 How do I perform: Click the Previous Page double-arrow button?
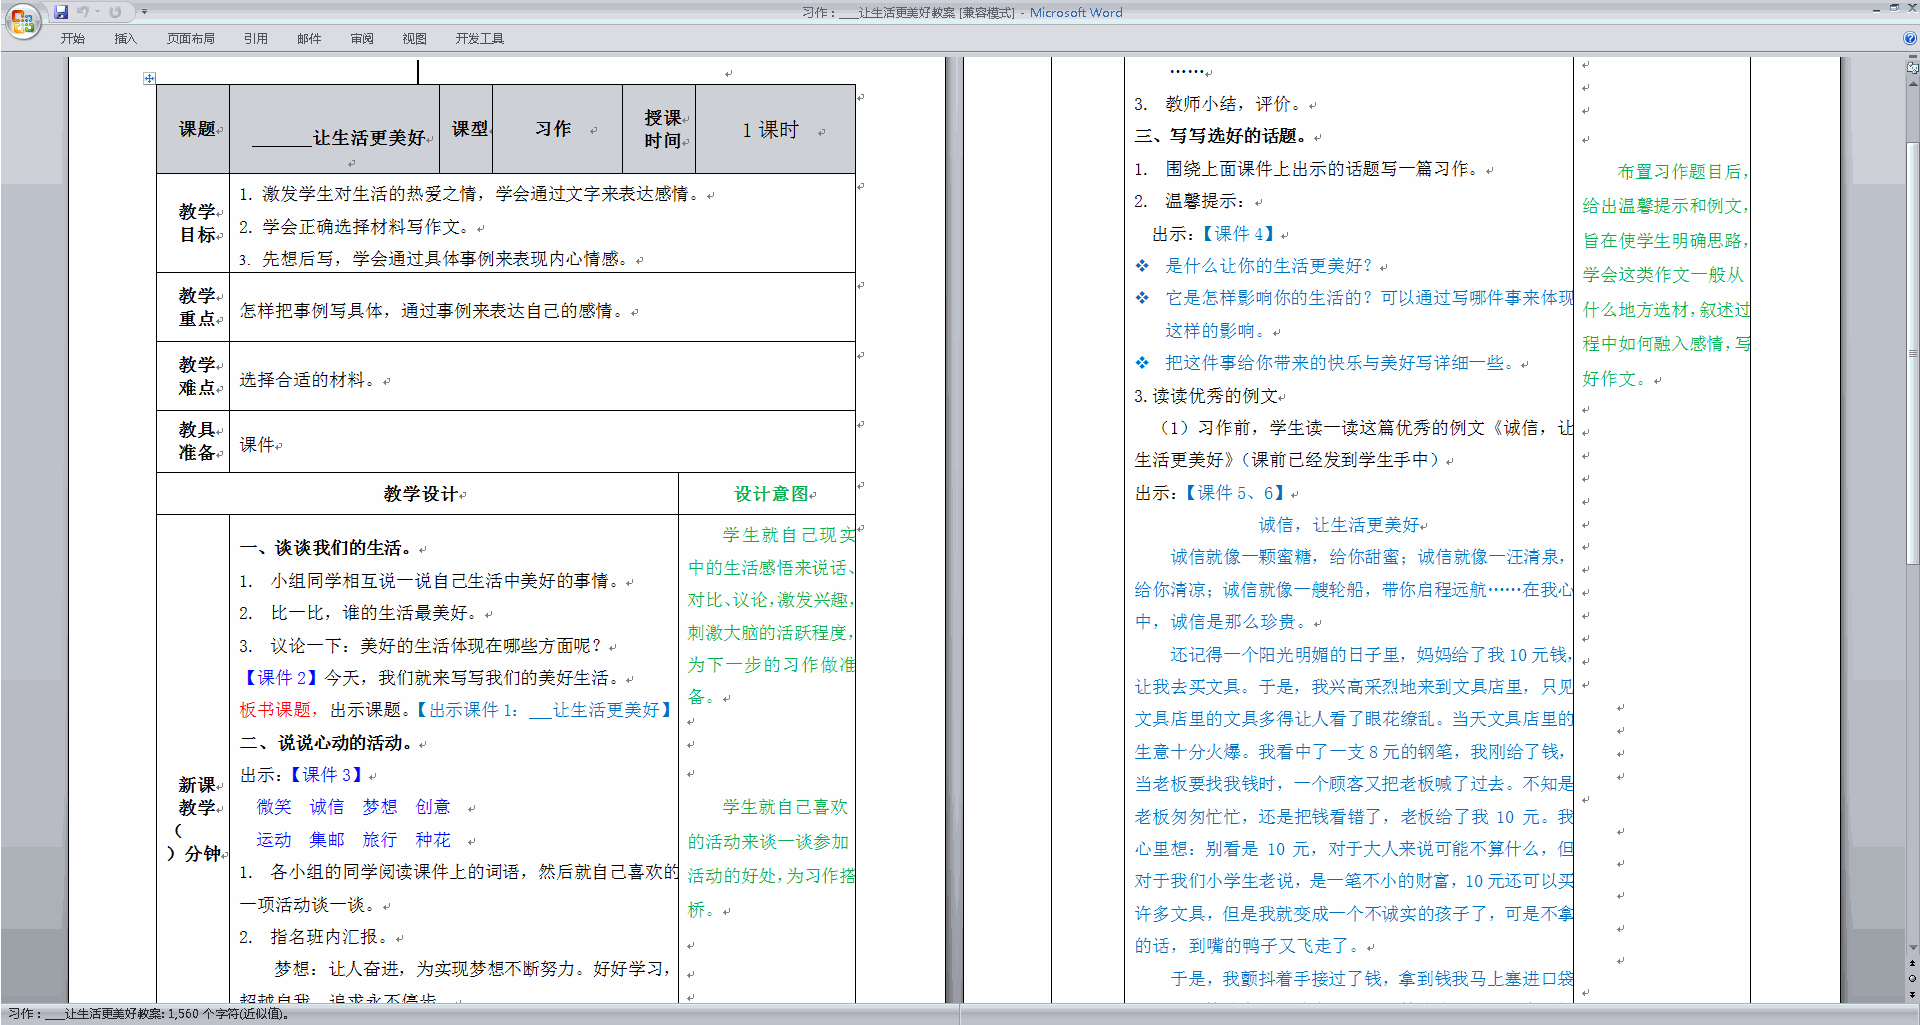click(x=1912, y=964)
